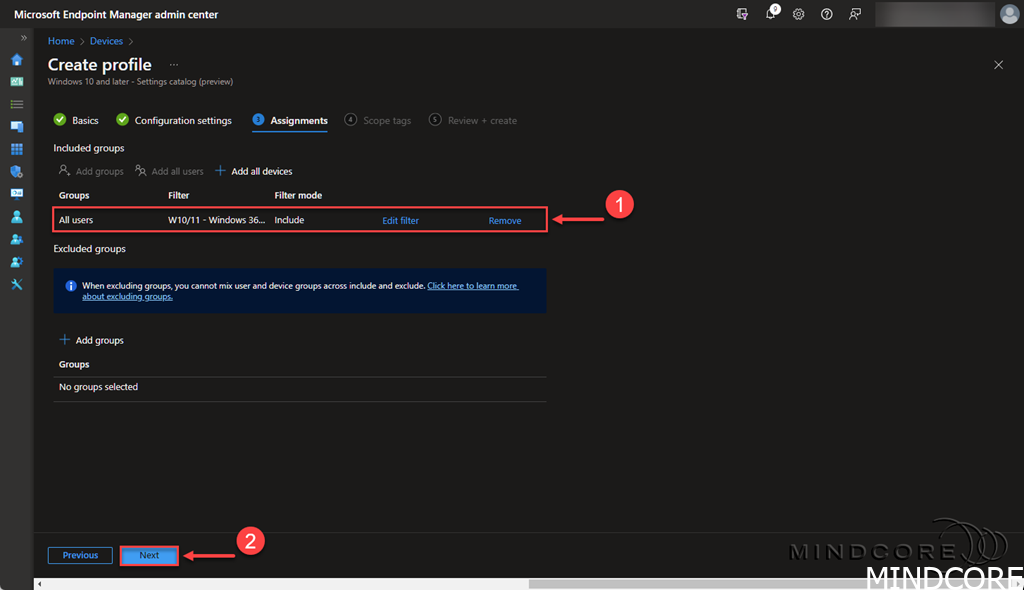Click Edit filter for All users
The image size is (1024, 590).
click(400, 220)
